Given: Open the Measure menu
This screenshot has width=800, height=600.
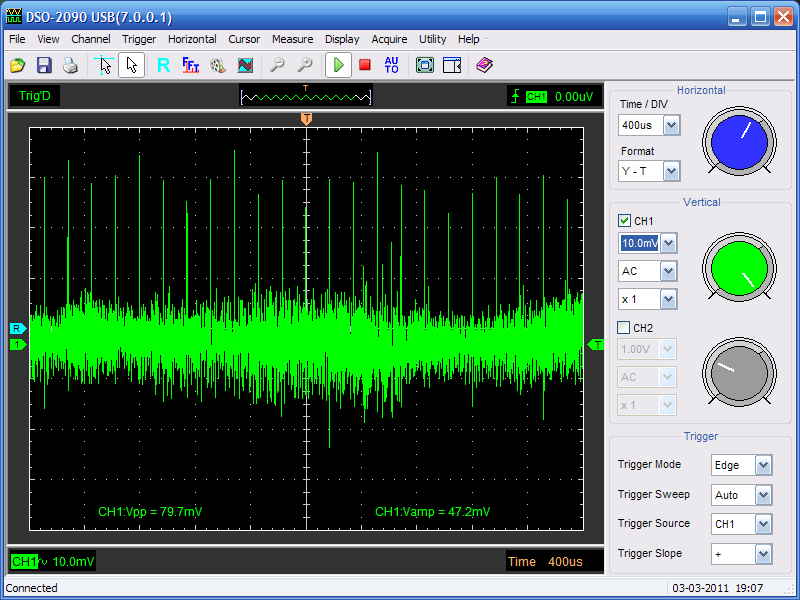Looking at the screenshot, I should (292, 39).
